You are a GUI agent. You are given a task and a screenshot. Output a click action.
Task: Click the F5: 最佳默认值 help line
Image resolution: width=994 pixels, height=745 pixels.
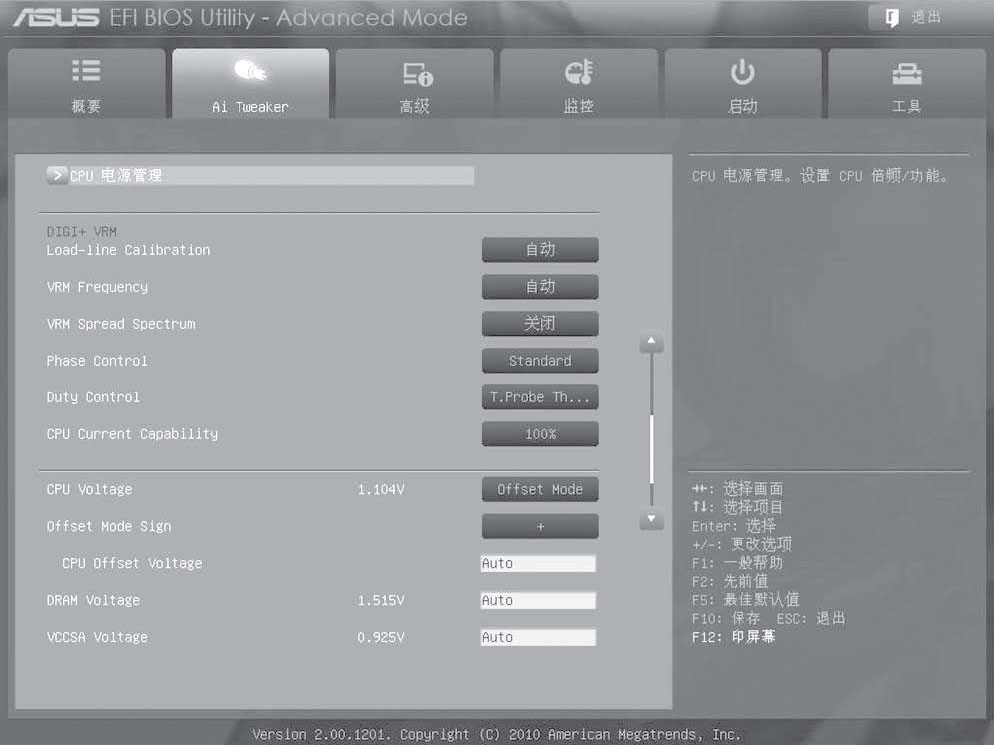tap(746, 600)
